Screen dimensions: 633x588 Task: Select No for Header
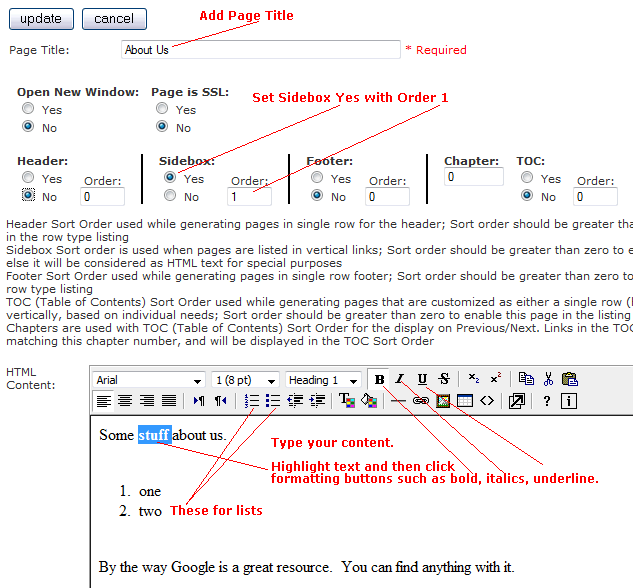coord(28,195)
